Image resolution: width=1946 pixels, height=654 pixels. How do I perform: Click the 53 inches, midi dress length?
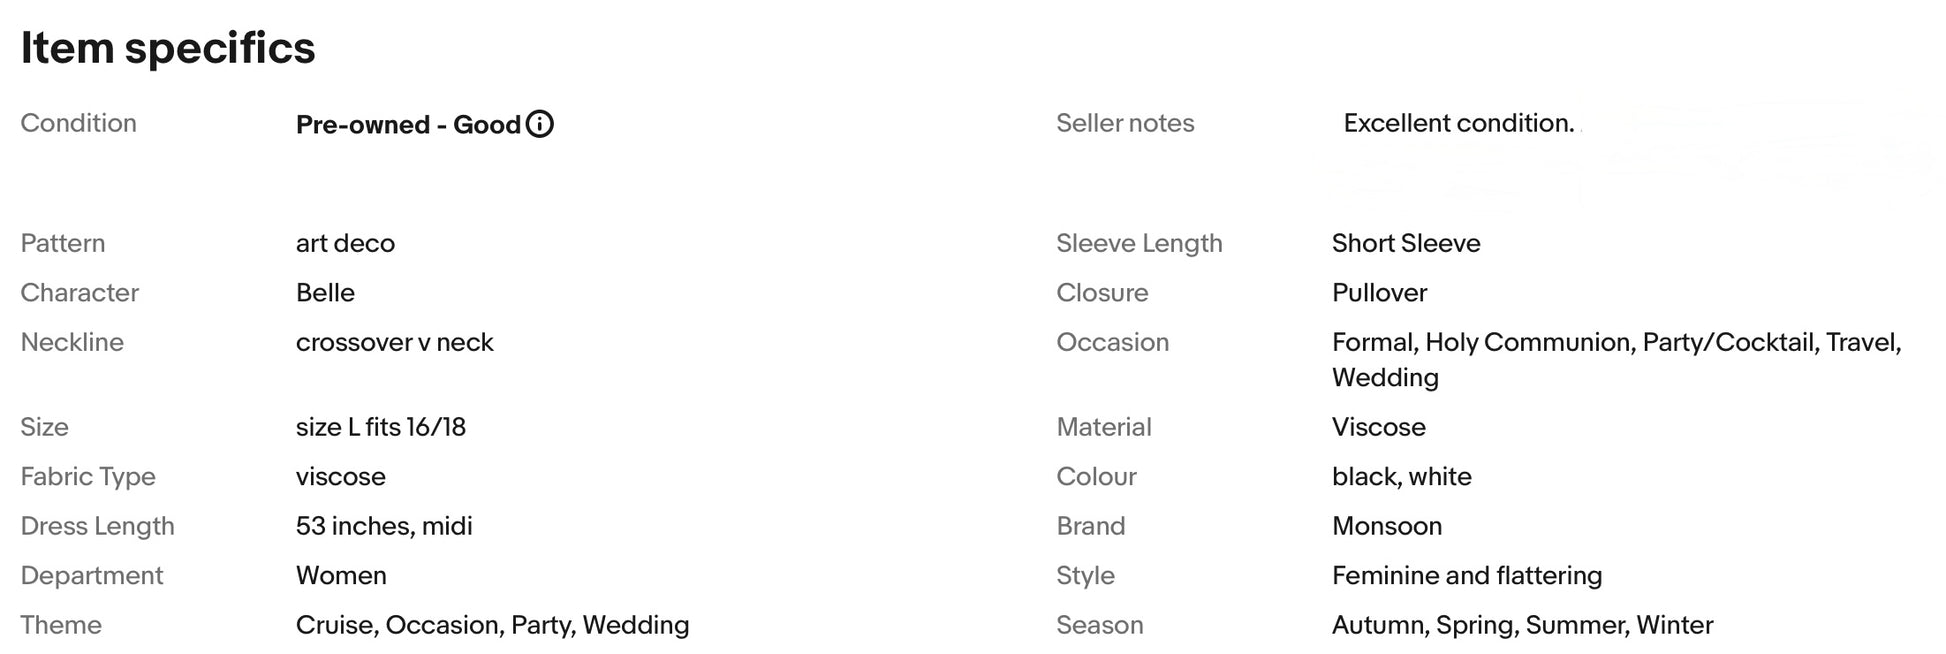coord(384,526)
